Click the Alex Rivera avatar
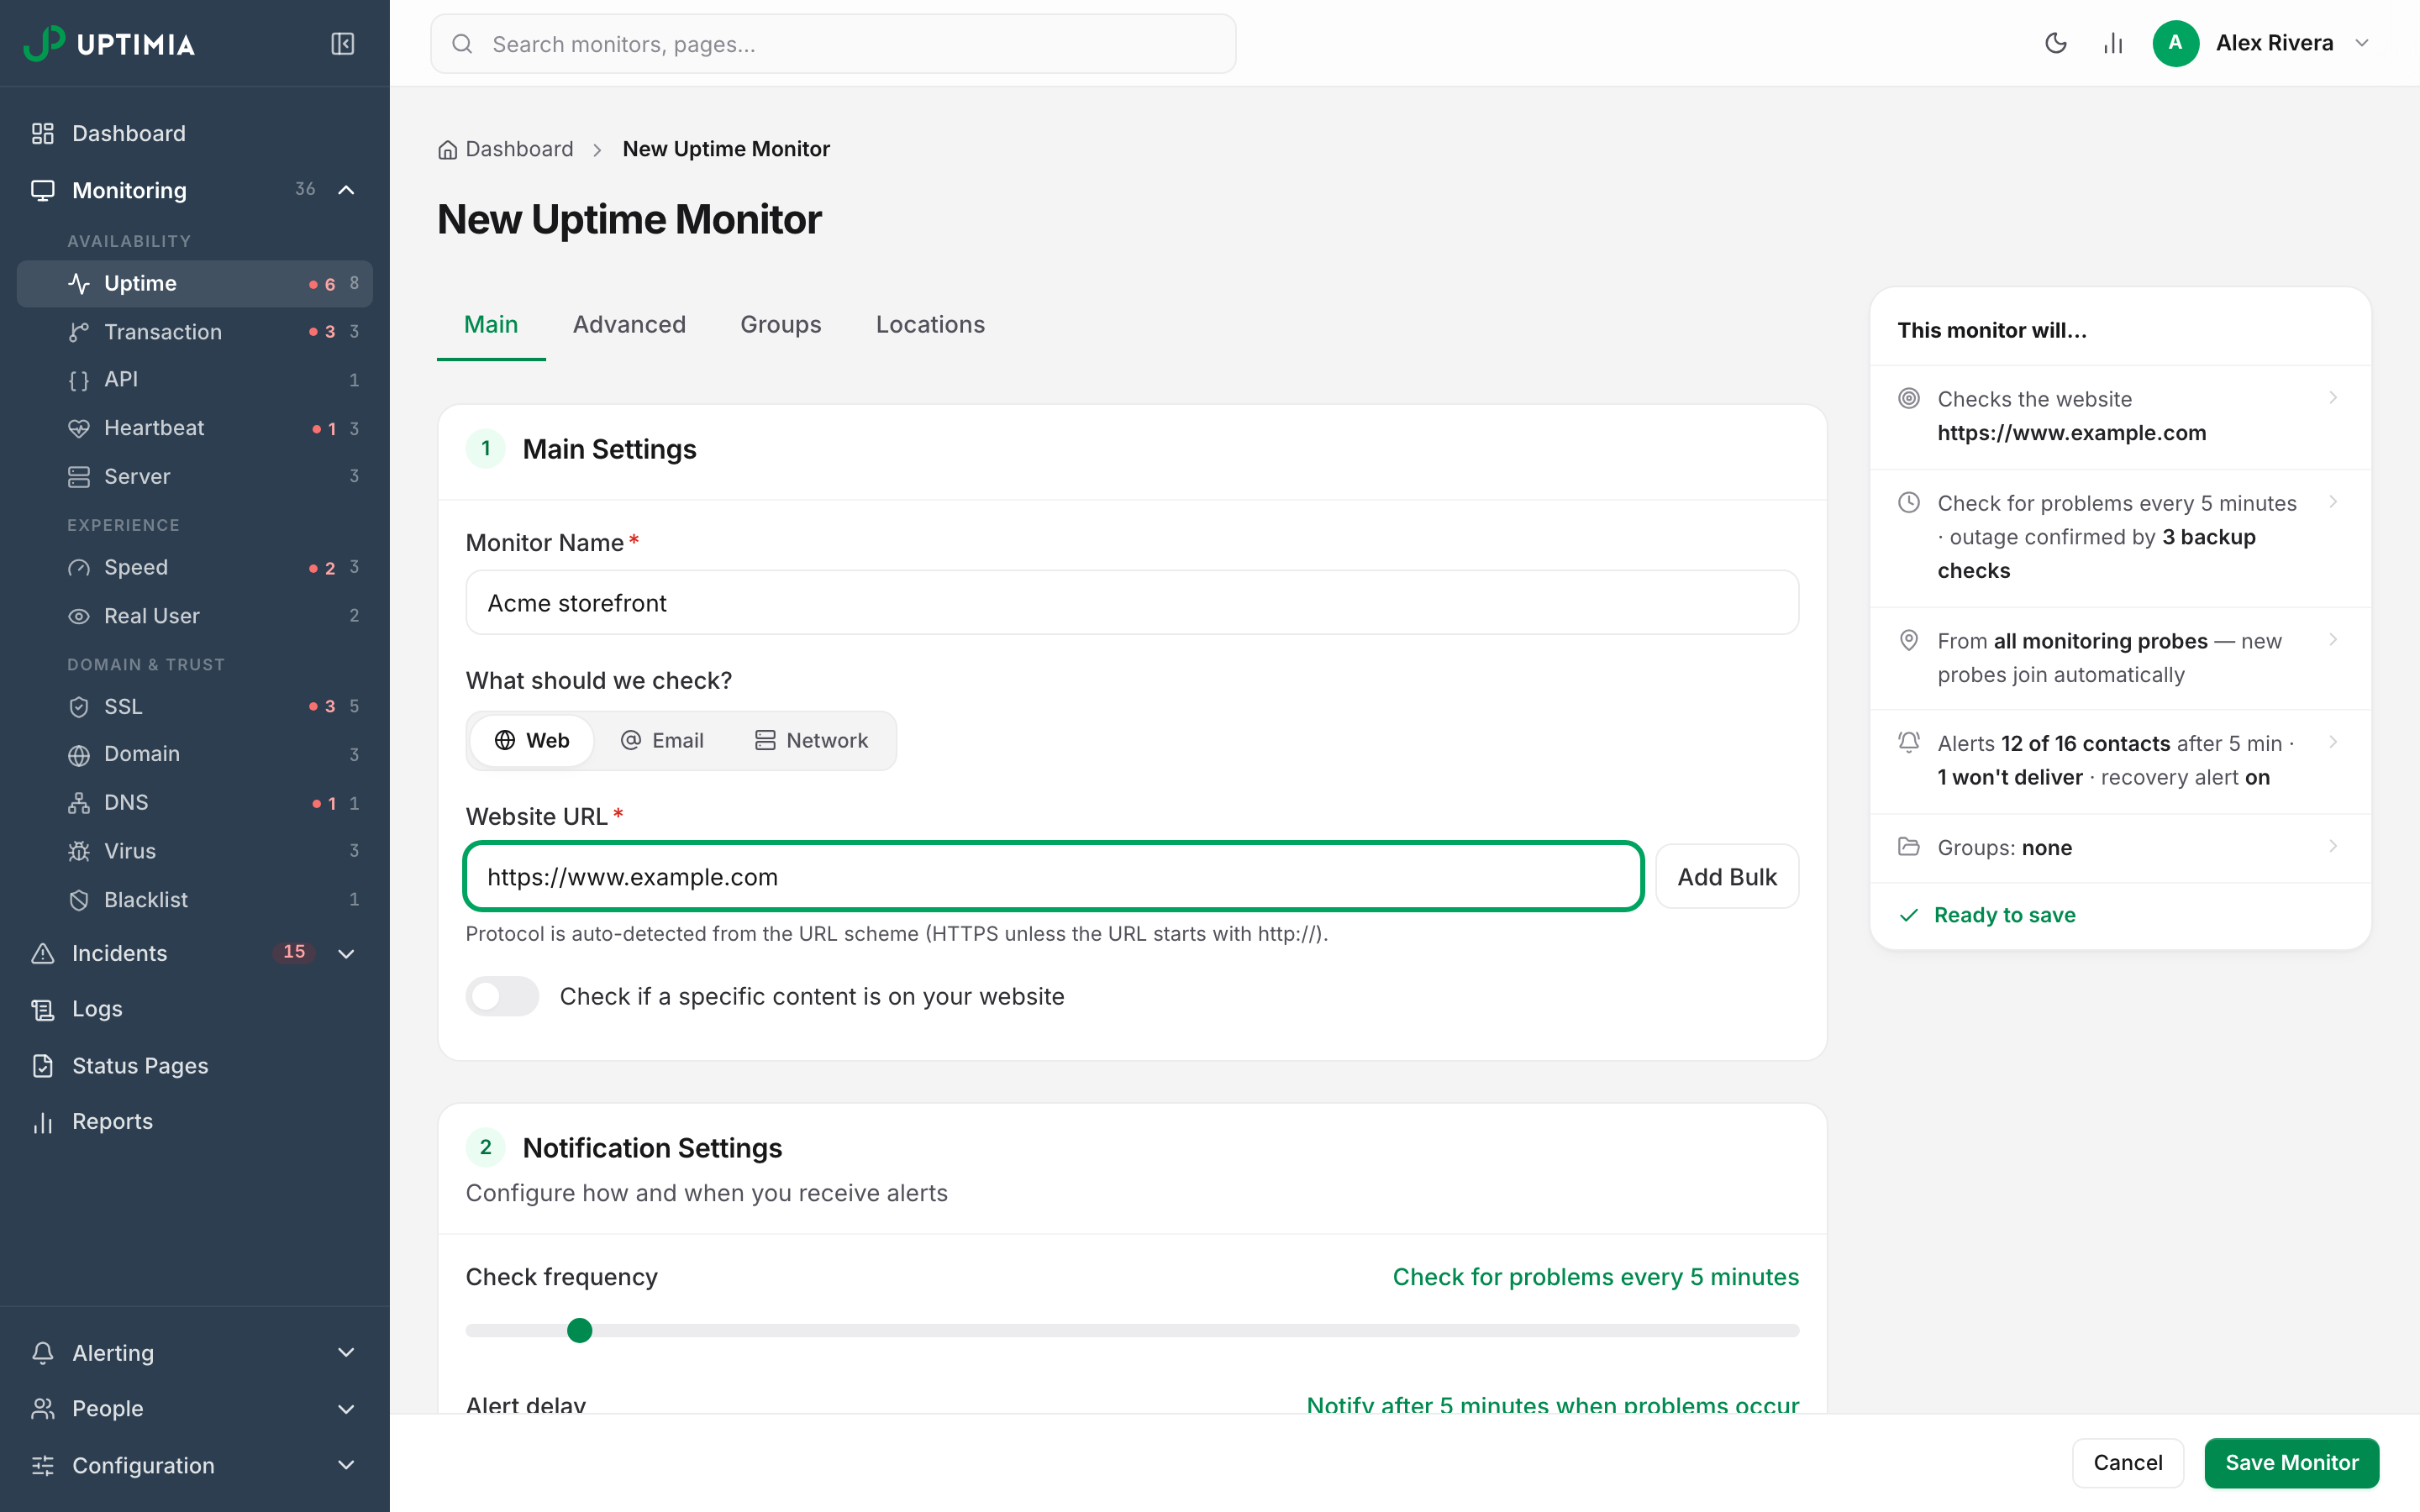This screenshot has height=1512, width=2420. (x=2175, y=43)
